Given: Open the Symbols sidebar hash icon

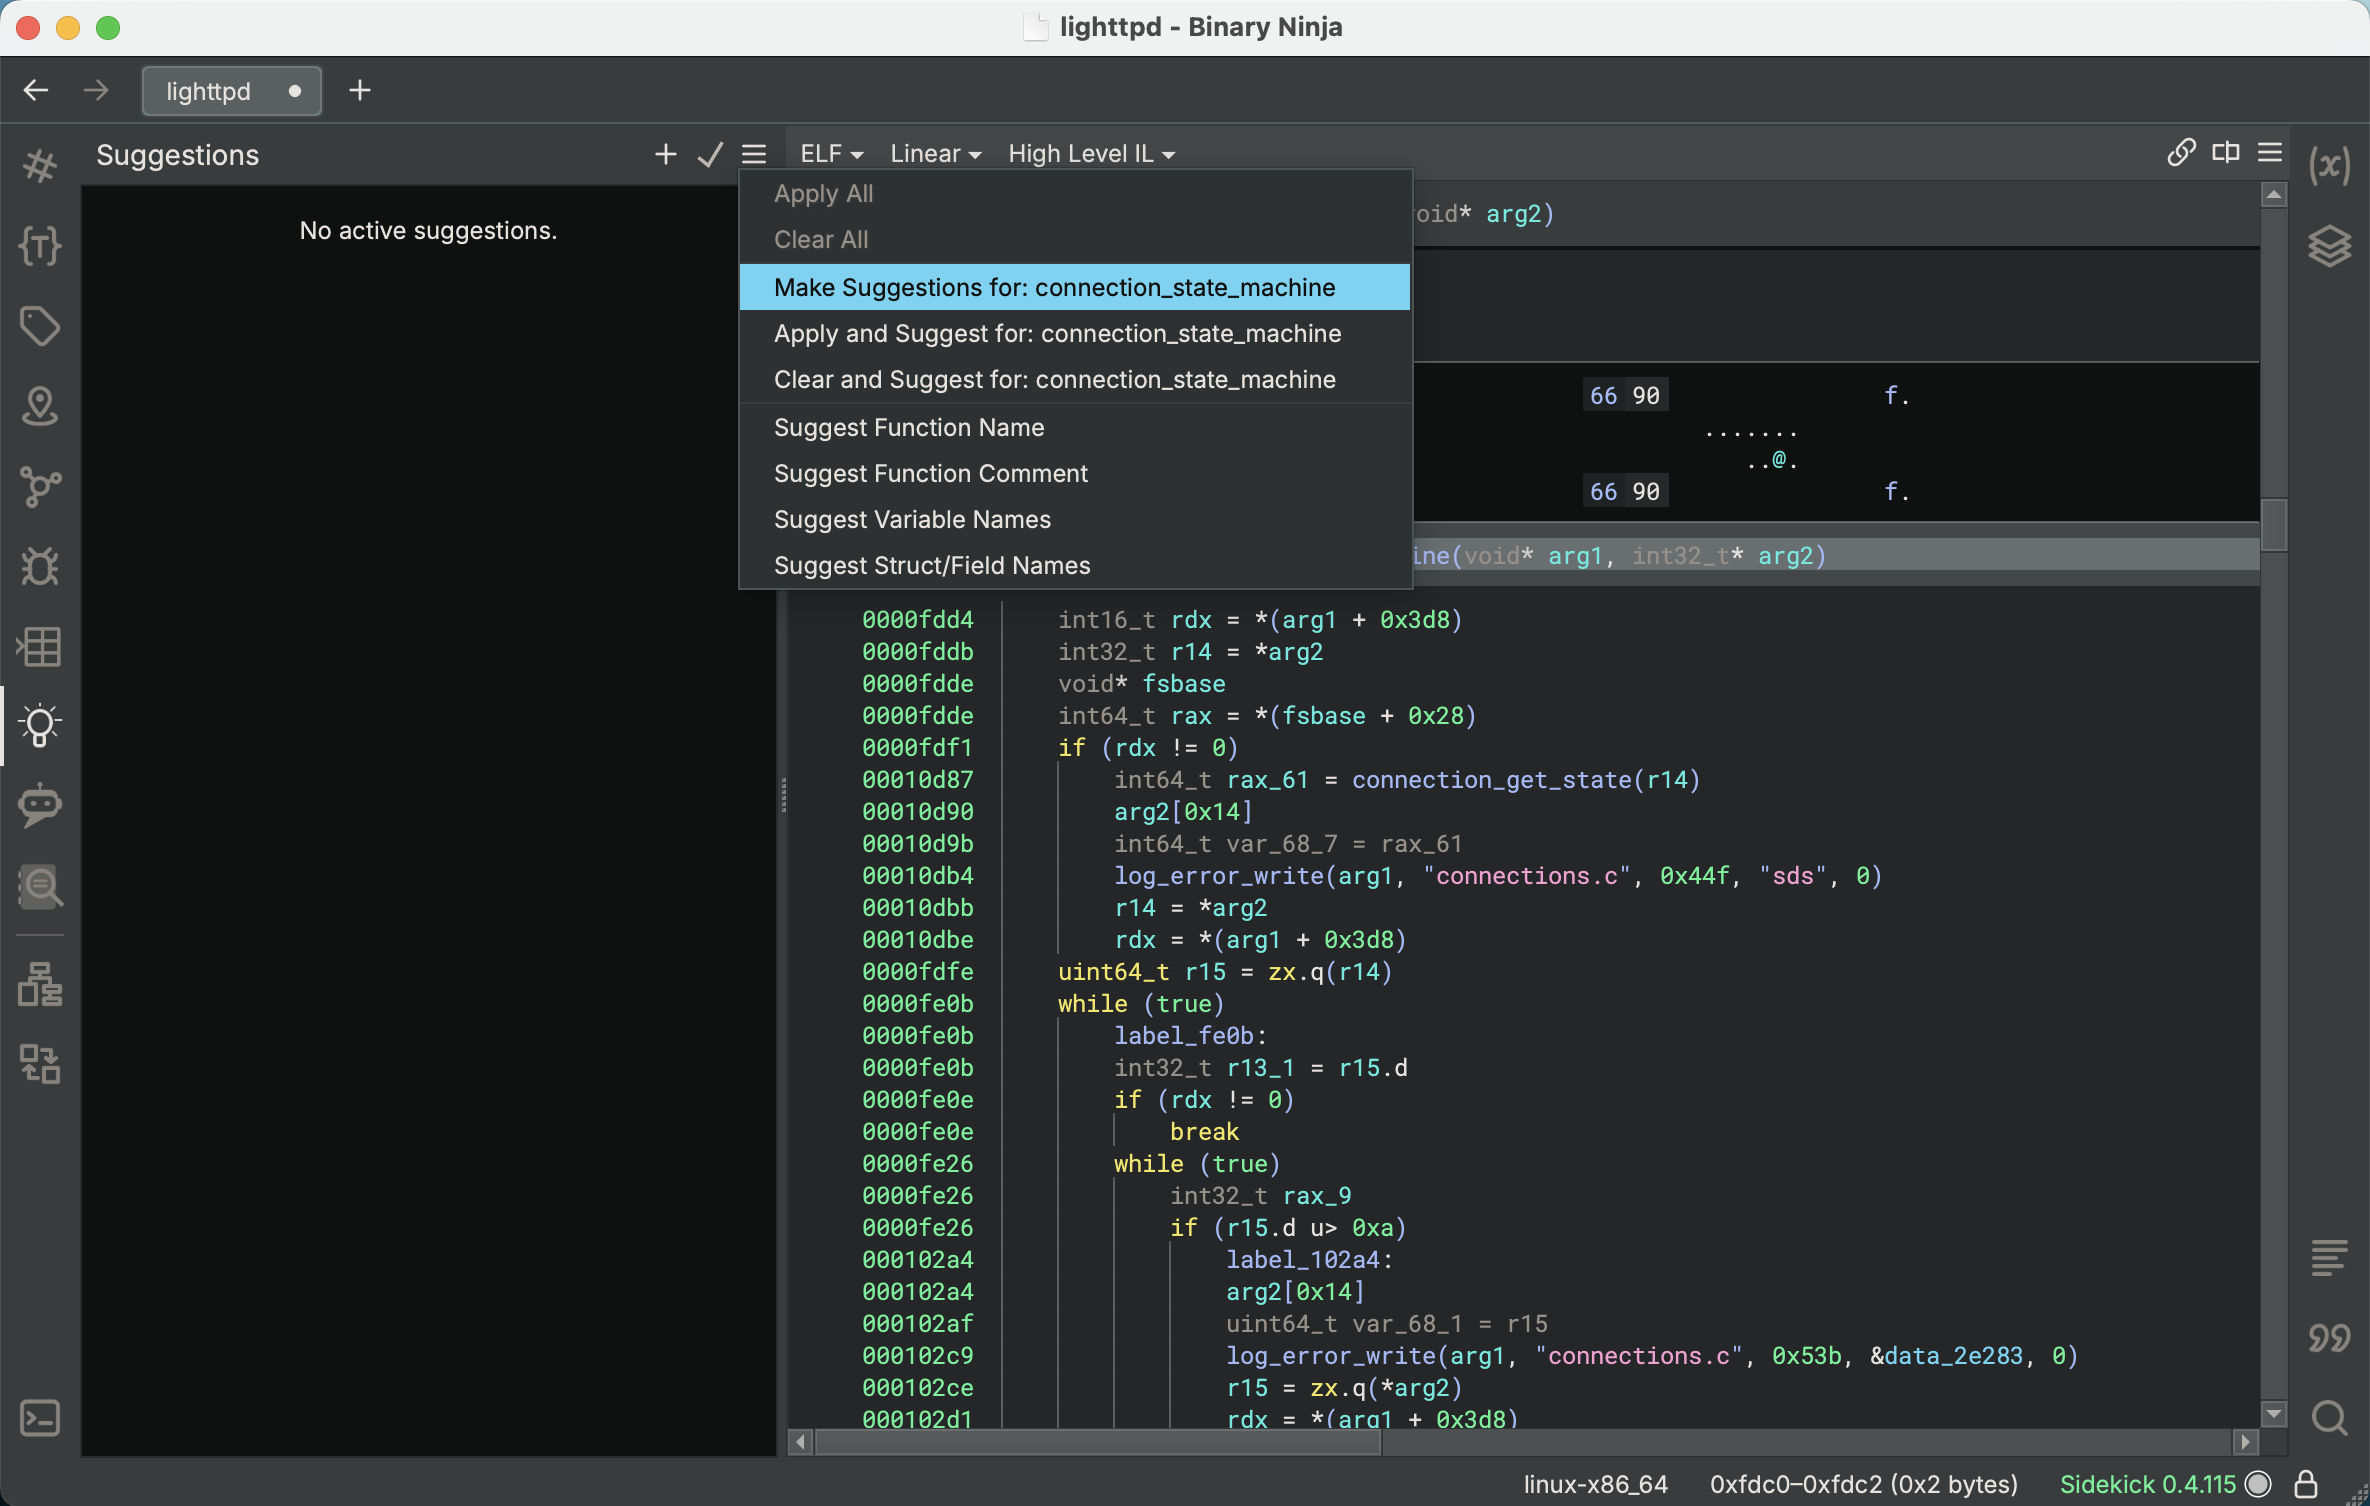Looking at the screenshot, I should pyautogui.click(x=40, y=165).
